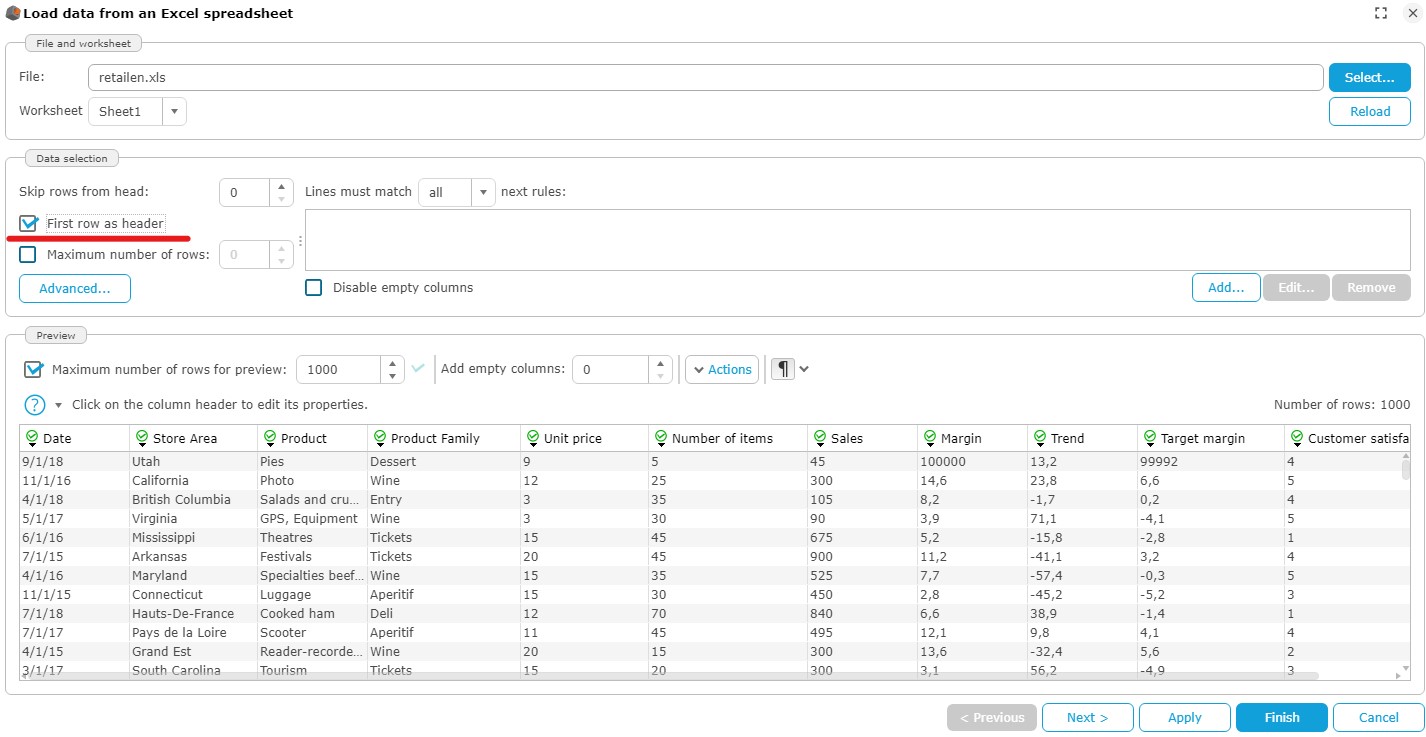Image resolution: width=1426 pixels, height=737 pixels.
Task: Click the panel splitter handle left of rules box
Action: pos(300,240)
